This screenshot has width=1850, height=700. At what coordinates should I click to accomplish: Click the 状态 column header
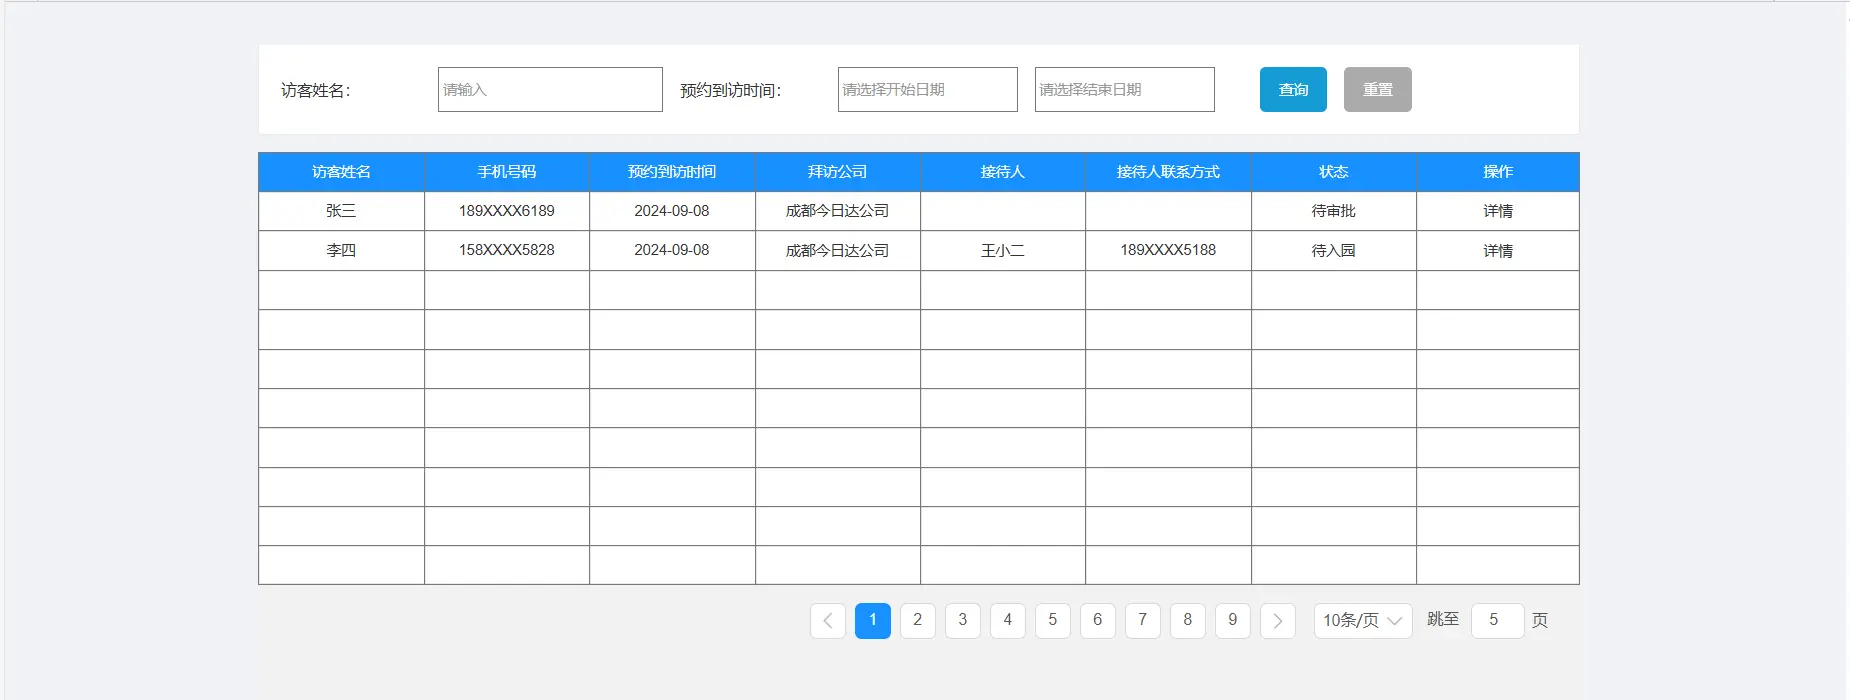pyautogui.click(x=1333, y=172)
